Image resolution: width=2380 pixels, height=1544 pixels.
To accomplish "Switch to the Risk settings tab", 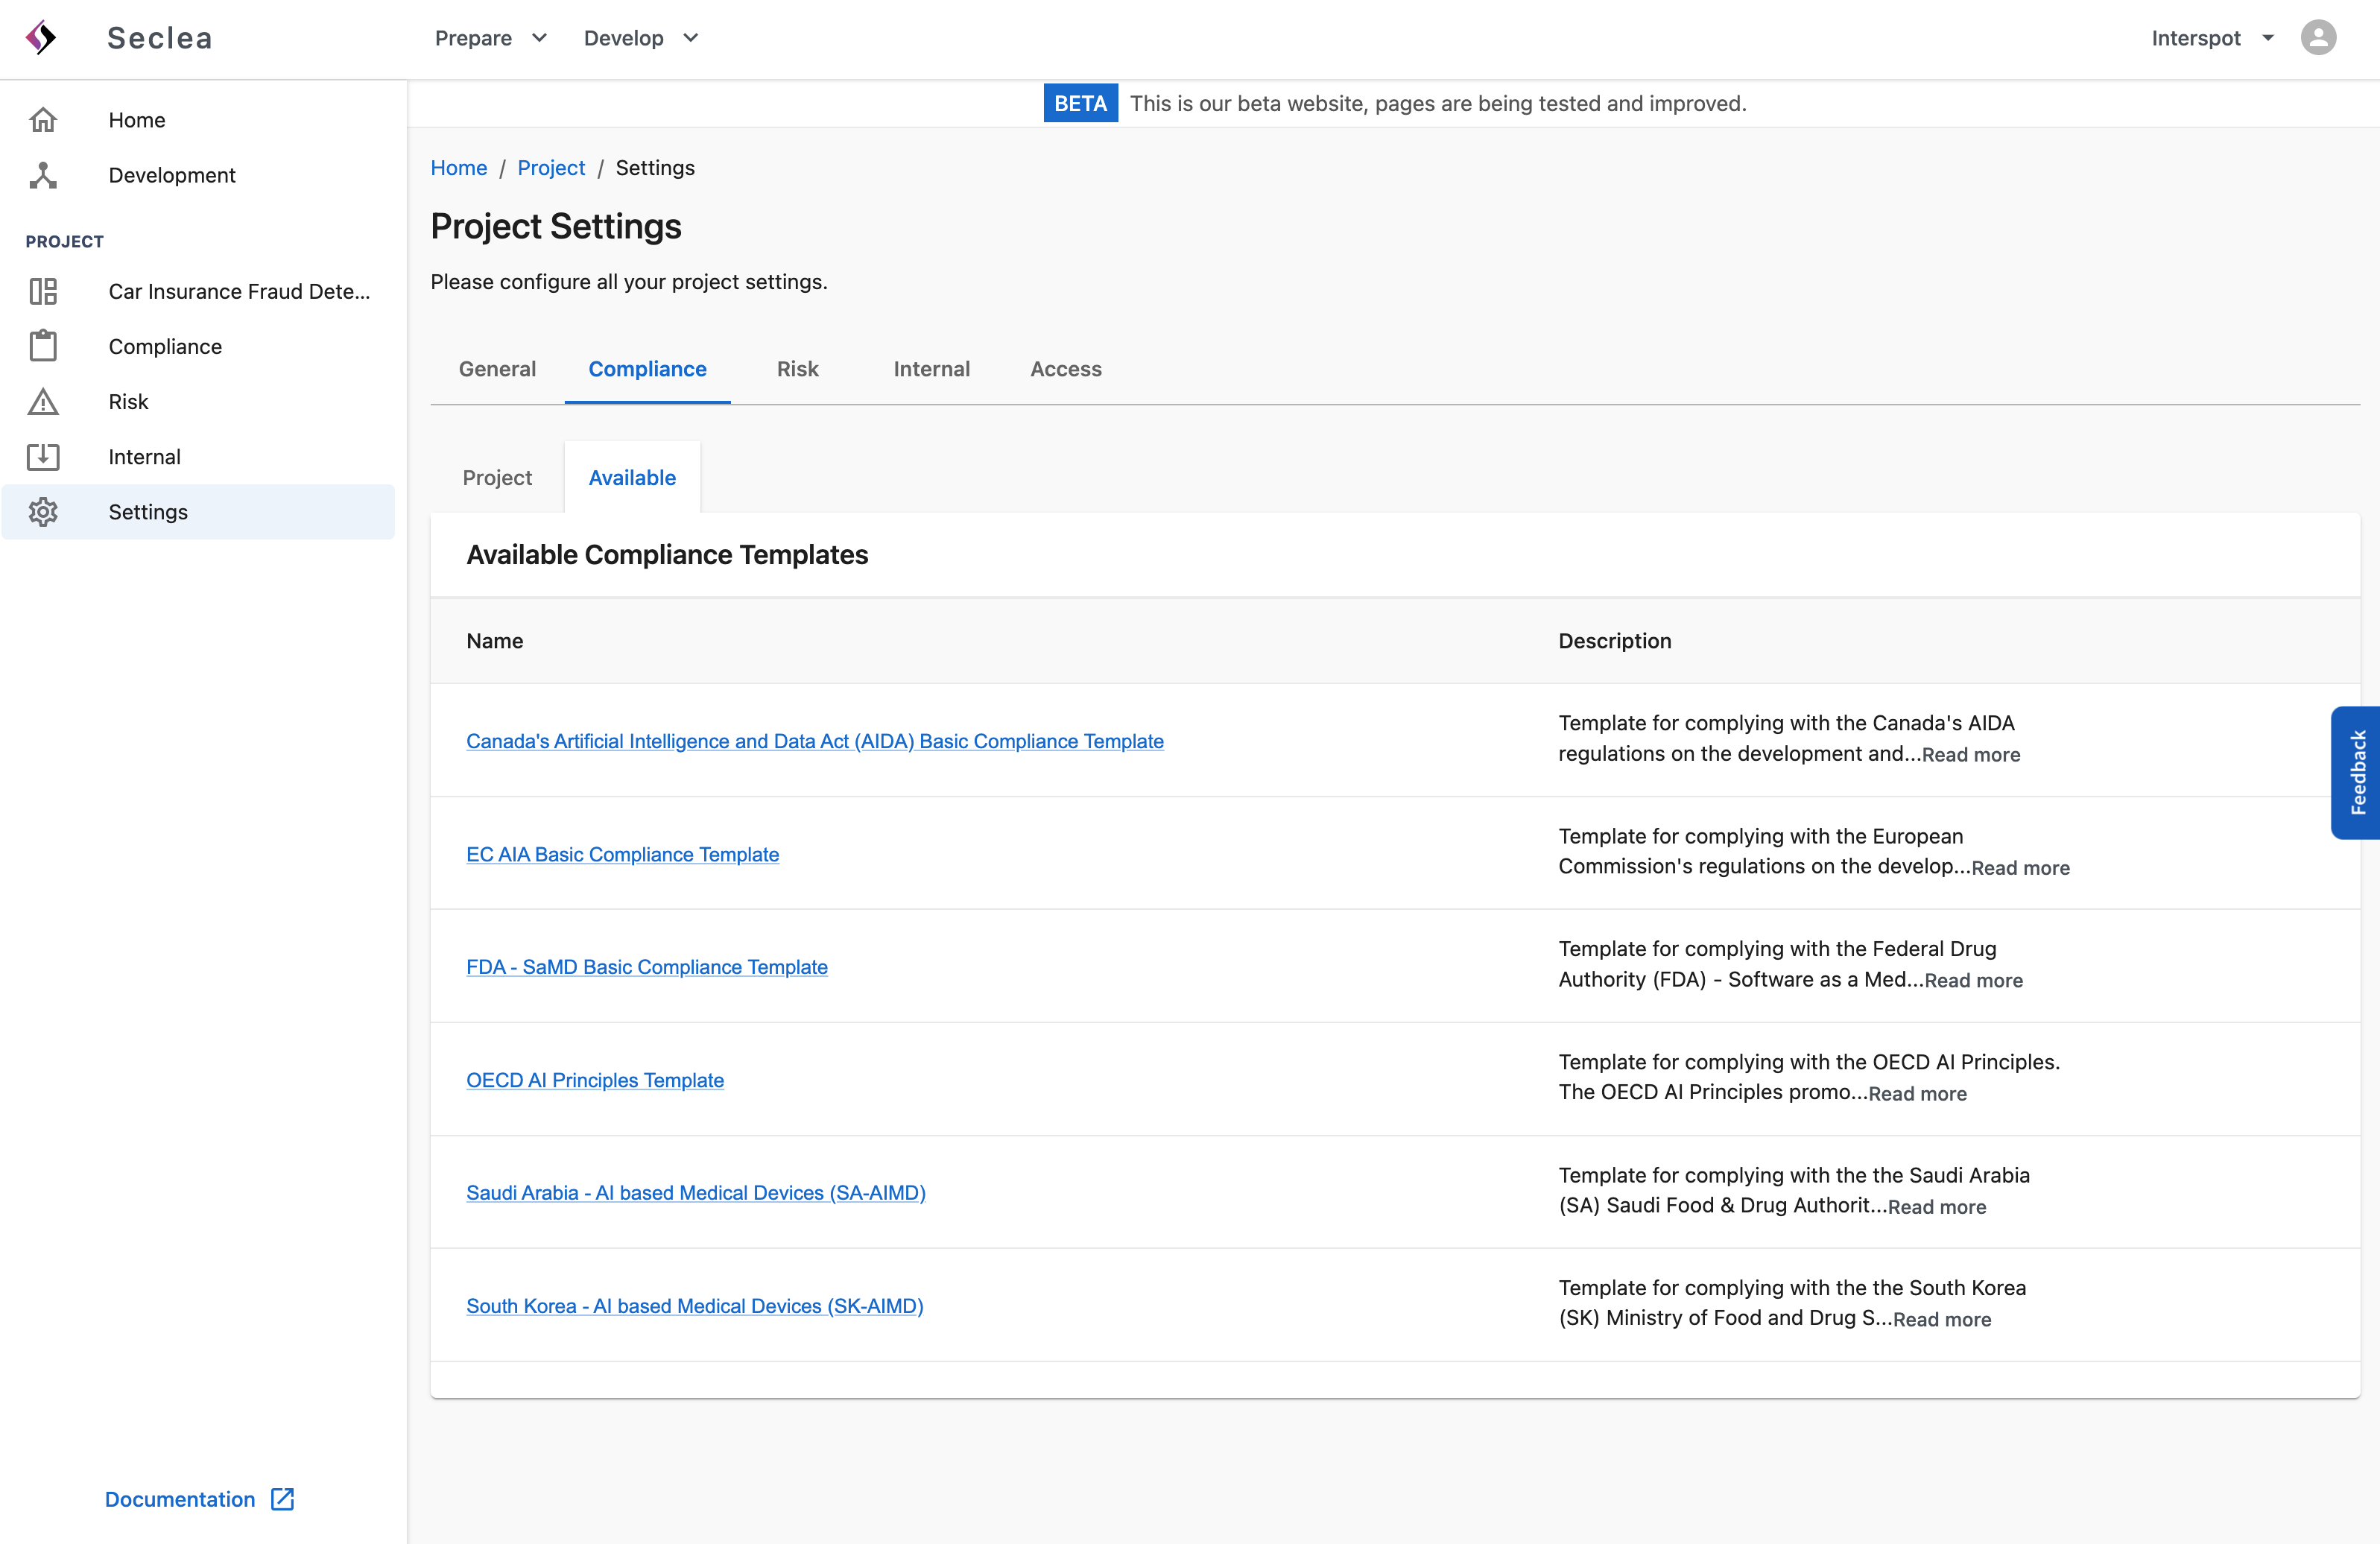I will pyautogui.click(x=797, y=369).
